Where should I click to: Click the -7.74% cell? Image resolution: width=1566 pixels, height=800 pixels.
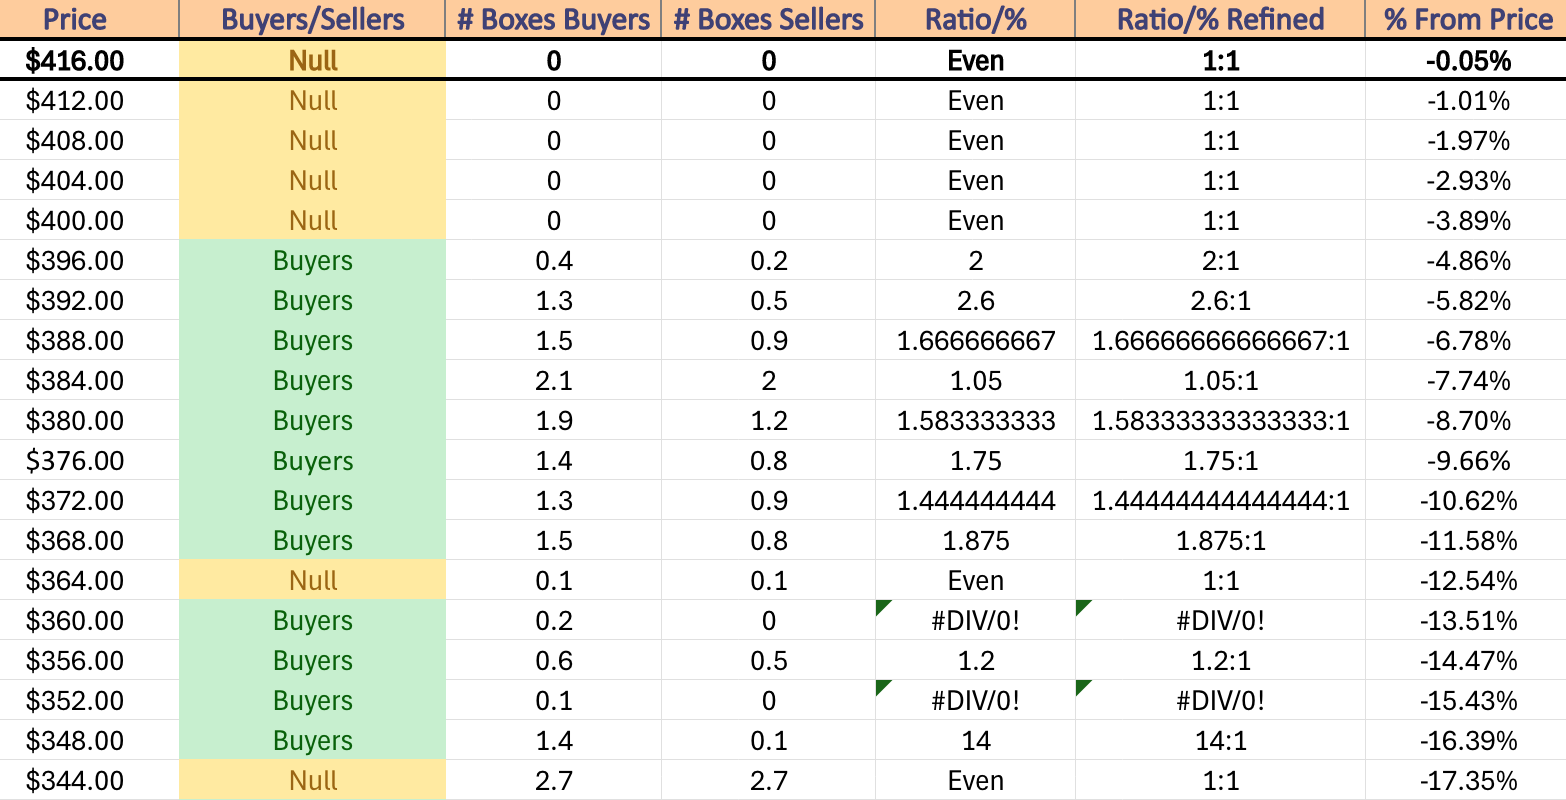1466,380
